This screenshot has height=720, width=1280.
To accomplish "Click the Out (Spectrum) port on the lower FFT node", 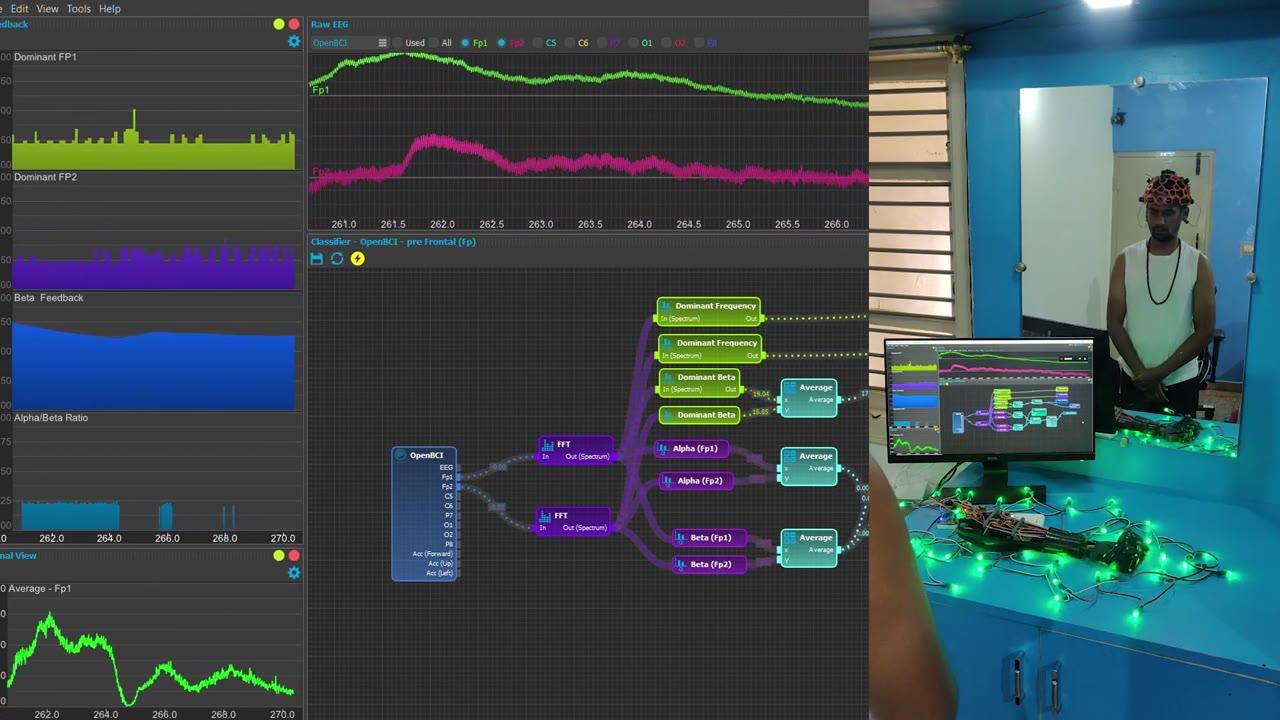I will [x=612, y=528].
